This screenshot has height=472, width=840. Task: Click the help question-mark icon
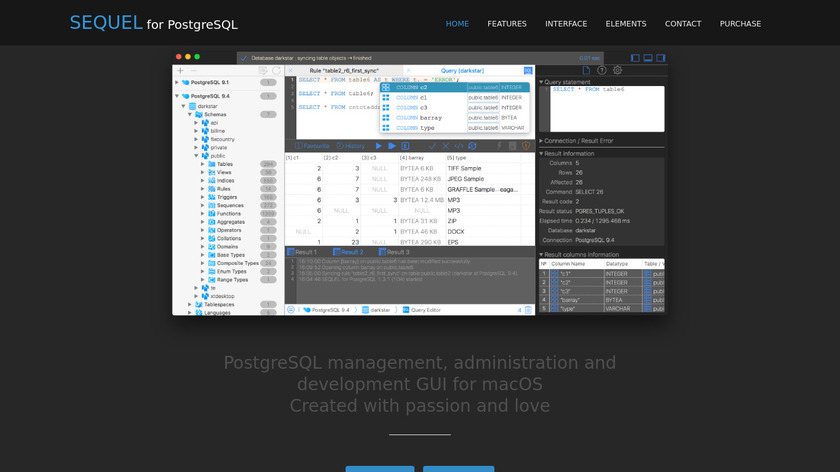(x=602, y=70)
